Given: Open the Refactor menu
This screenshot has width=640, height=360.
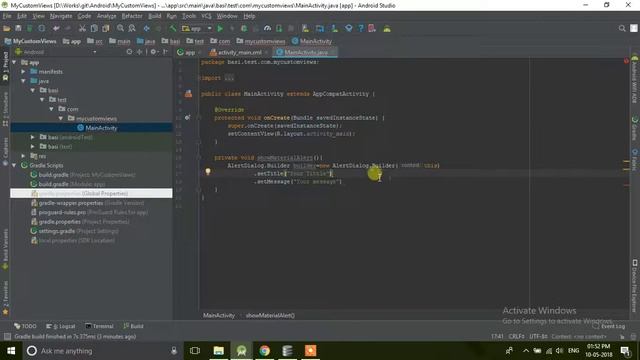Looking at the screenshot, I should (132, 16).
